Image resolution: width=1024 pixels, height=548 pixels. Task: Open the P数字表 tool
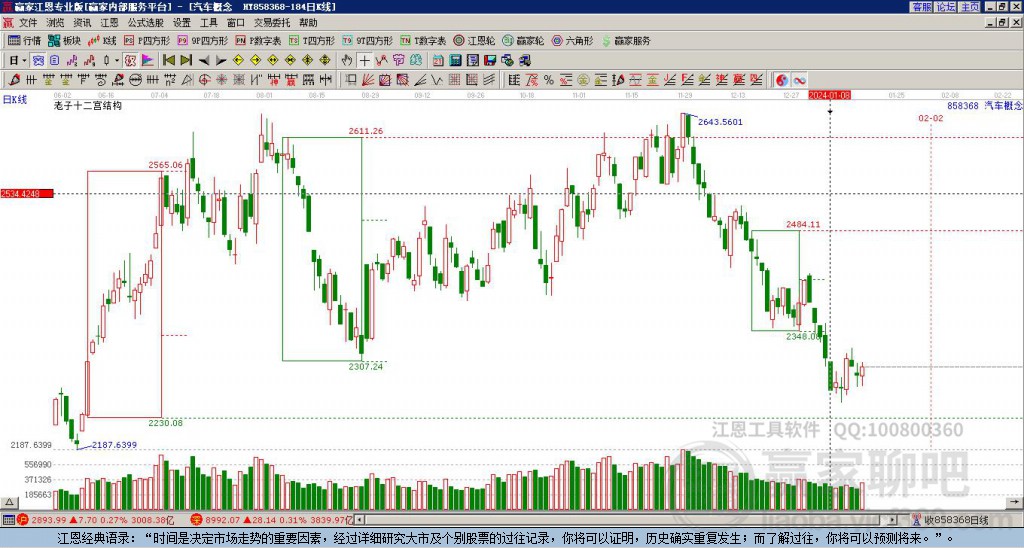(x=258, y=40)
